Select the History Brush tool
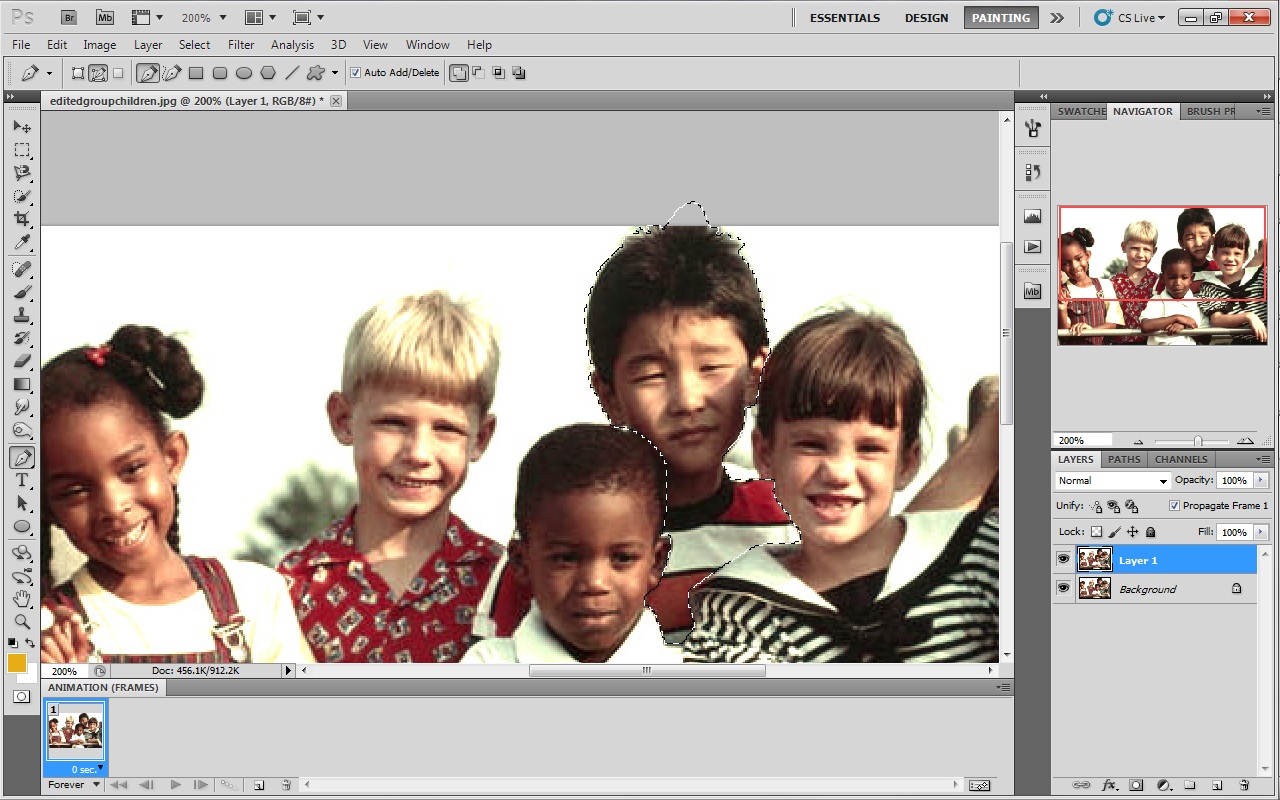 tap(22, 338)
